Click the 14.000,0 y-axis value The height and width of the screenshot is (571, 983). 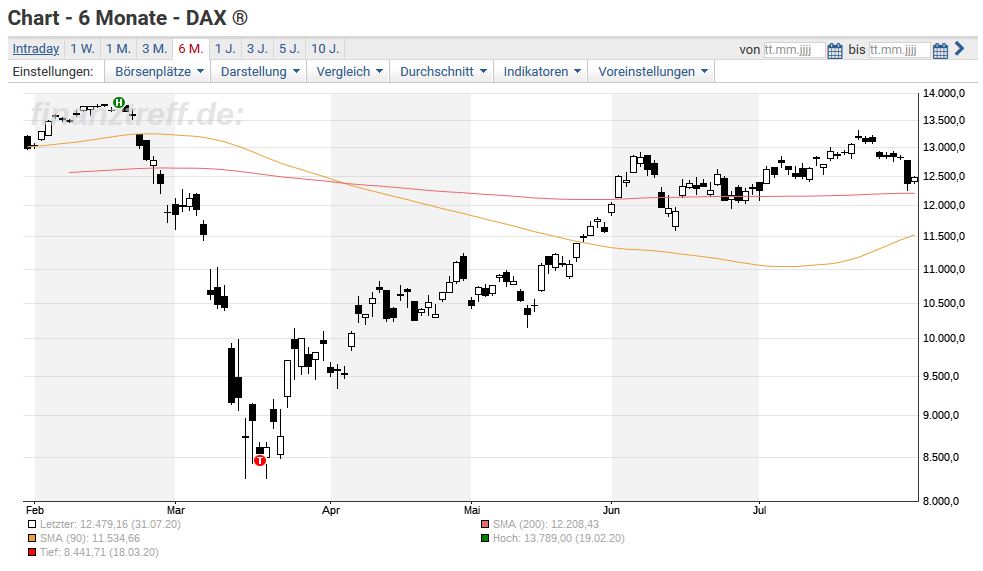pos(944,93)
